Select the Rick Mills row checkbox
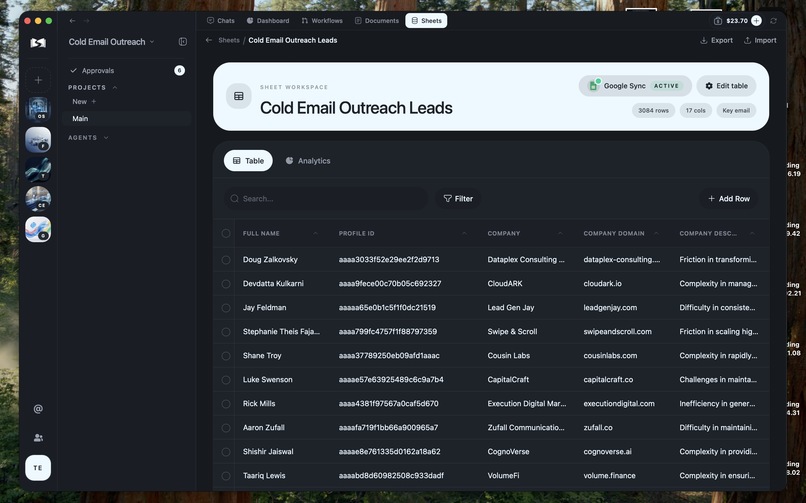Screen dimensions: 806x503 (226, 404)
